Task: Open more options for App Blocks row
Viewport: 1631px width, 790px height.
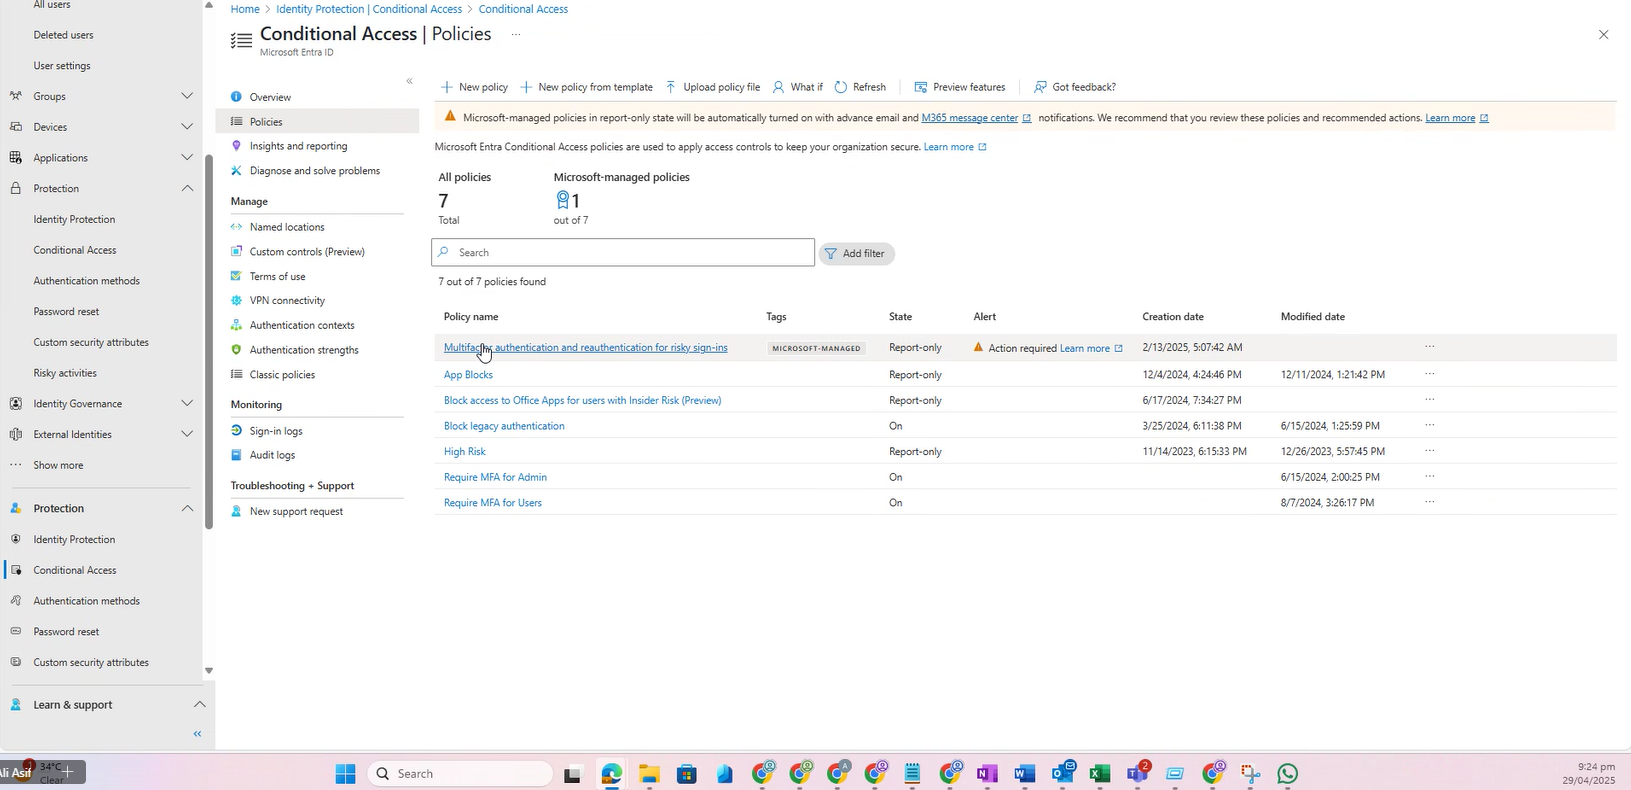Action: (x=1430, y=374)
